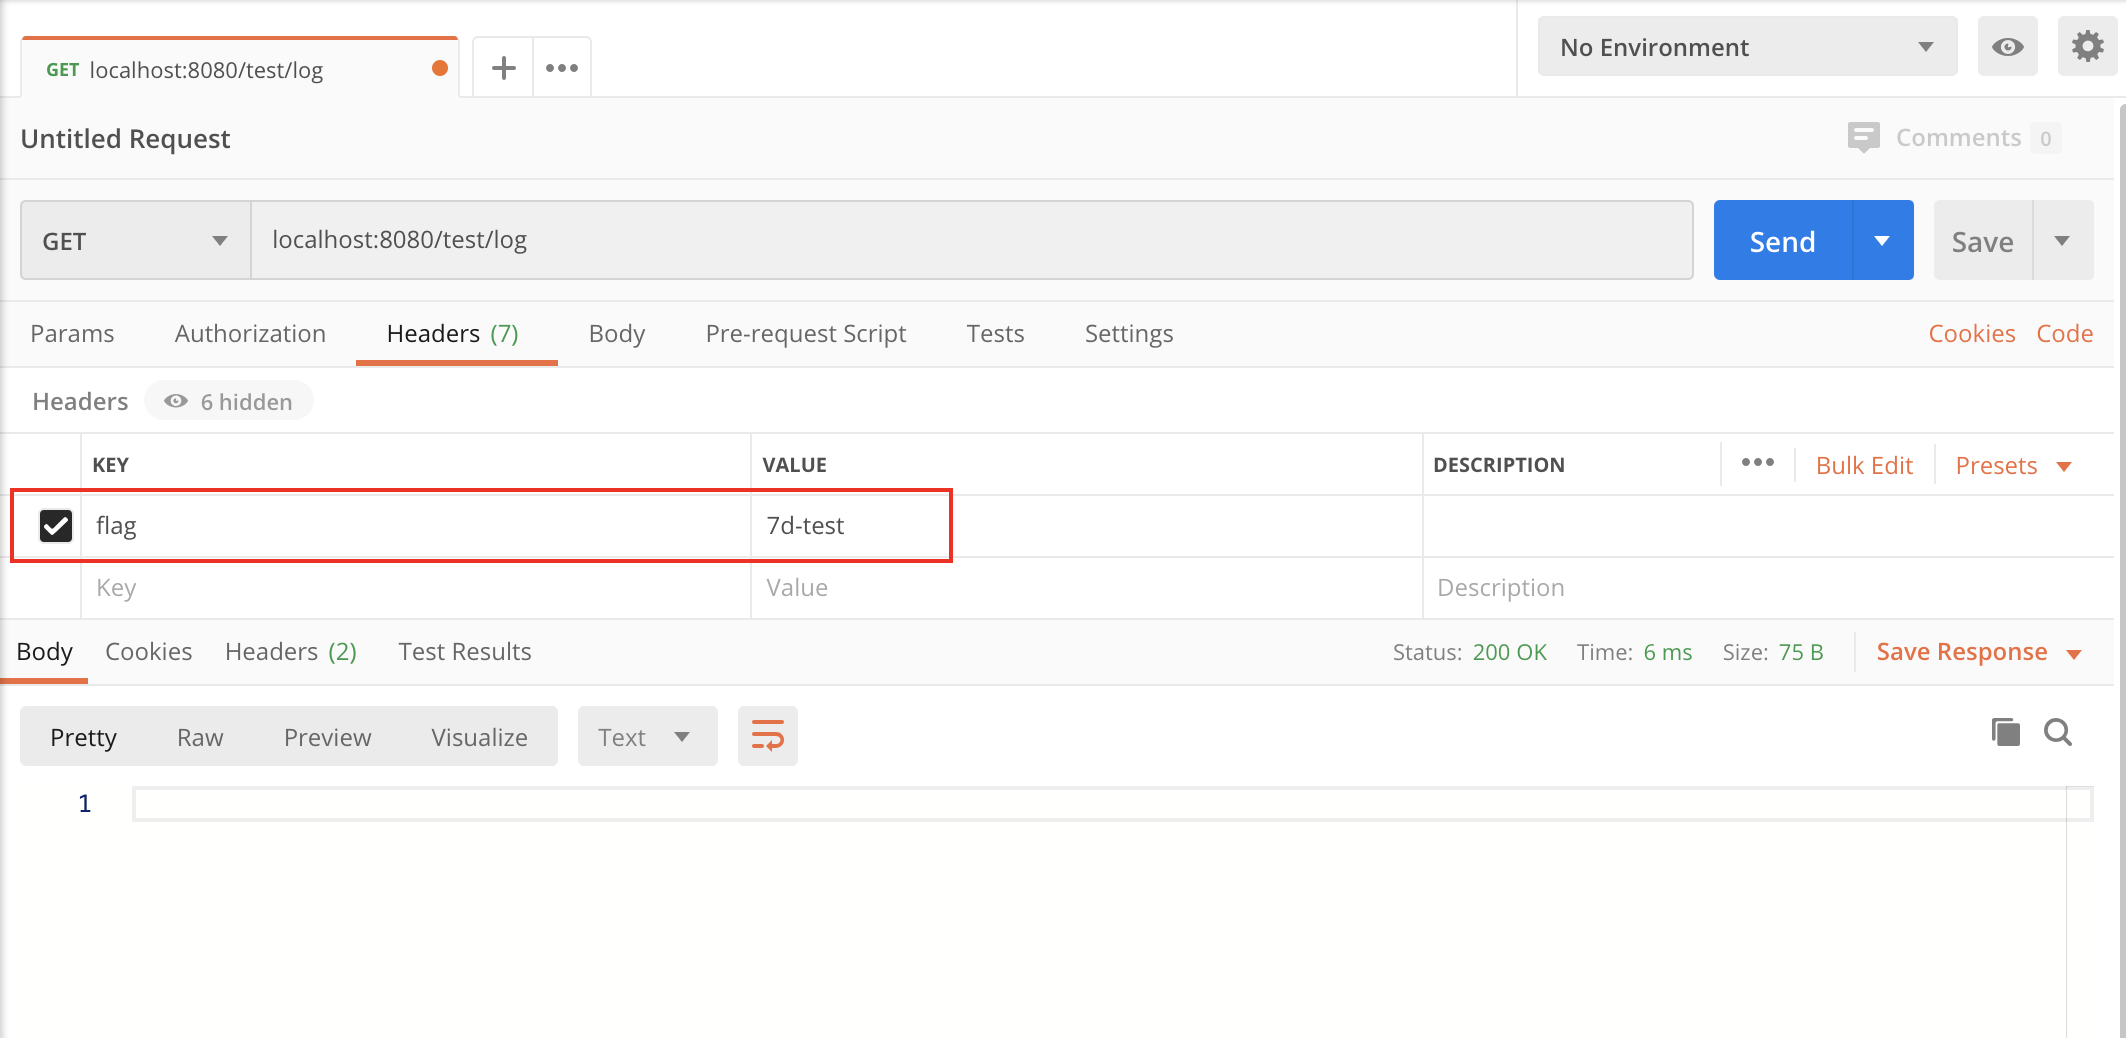Click the request URL input field
Screen dimensions: 2126x1038
(971, 240)
